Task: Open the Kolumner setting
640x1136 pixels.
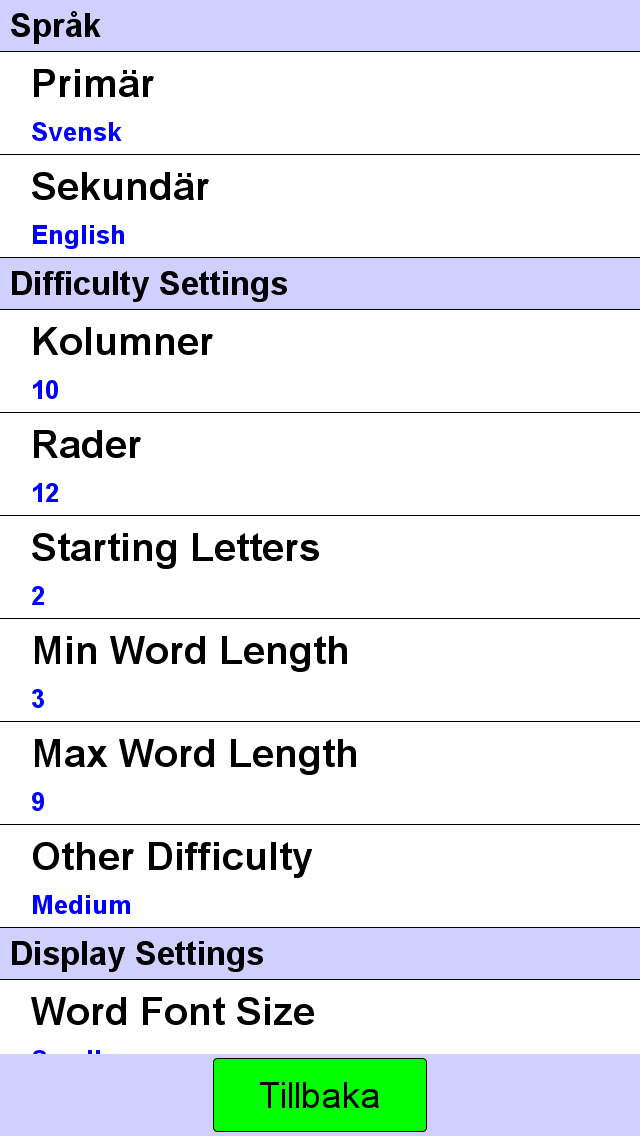Action: [x=320, y=361]
